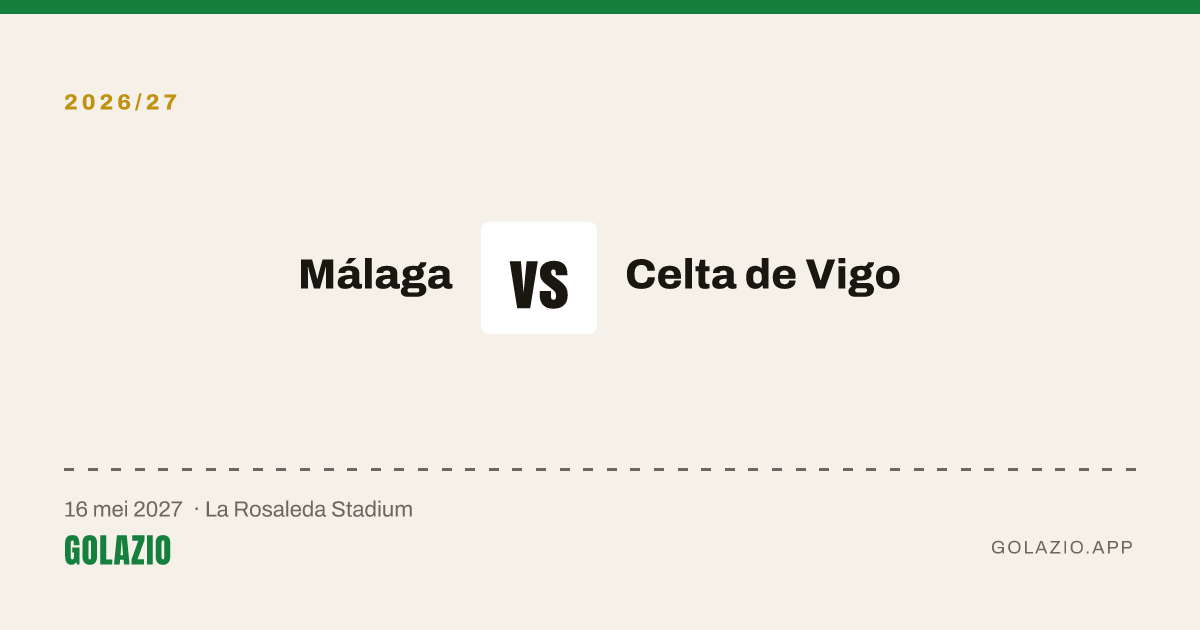Screen dimensions: 1200x630
Task: Click the Celta de Vigo team name
Action: coord(763,275)
